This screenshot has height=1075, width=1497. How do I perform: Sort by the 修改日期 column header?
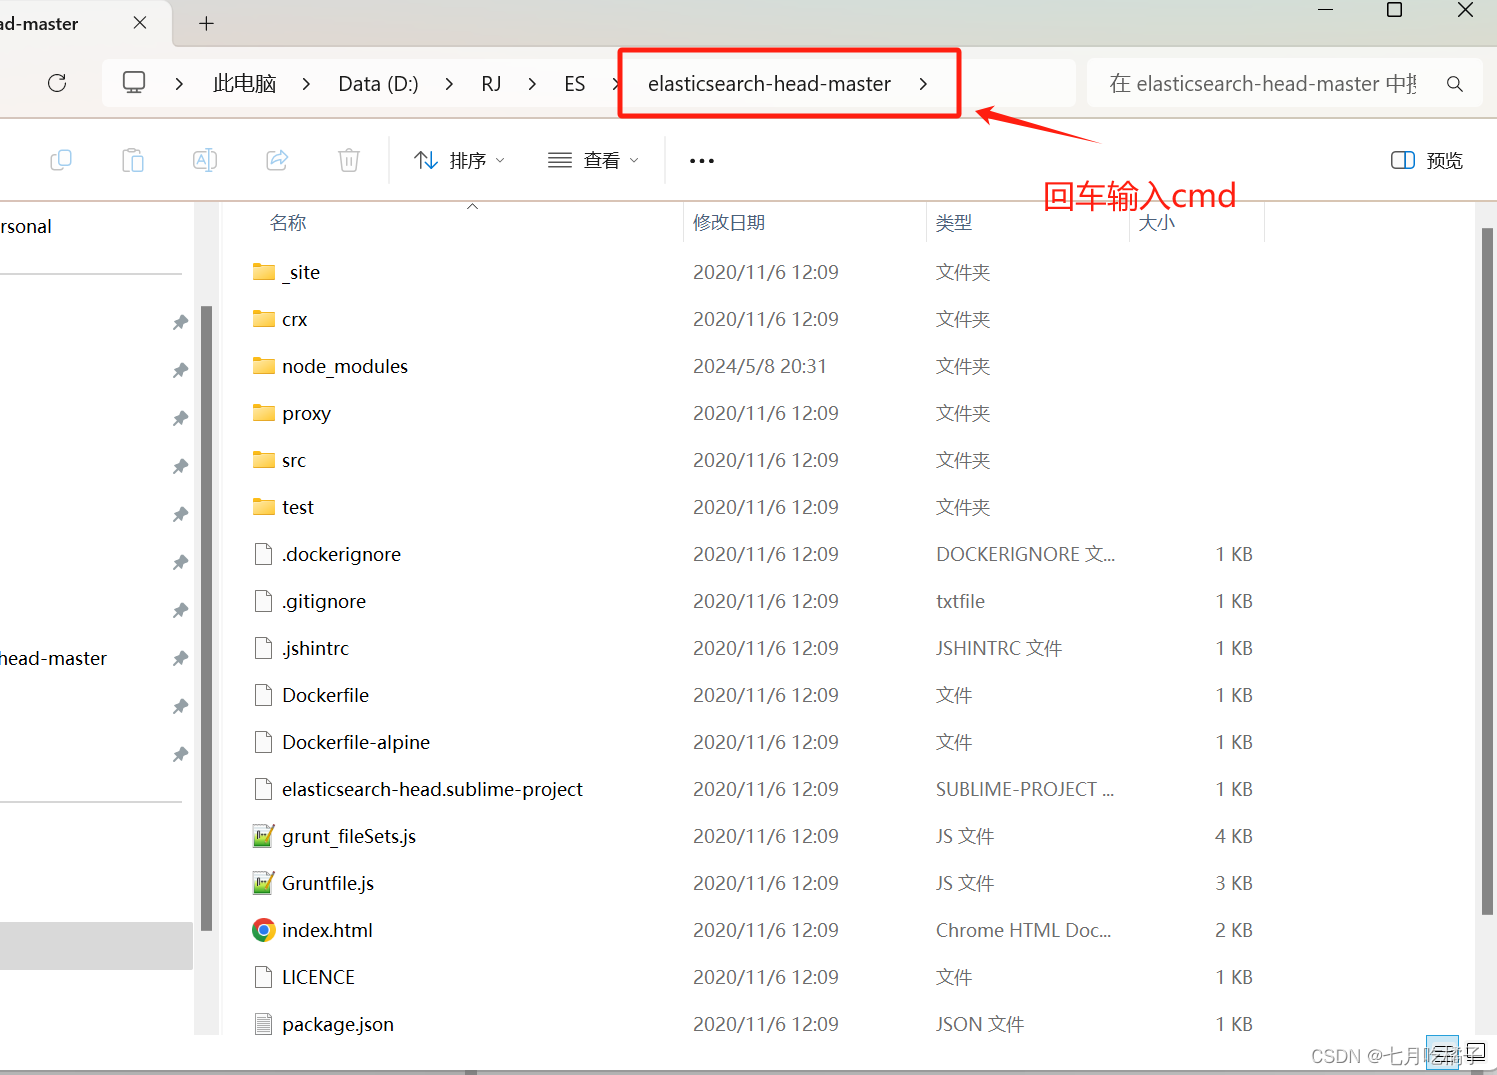729,222
